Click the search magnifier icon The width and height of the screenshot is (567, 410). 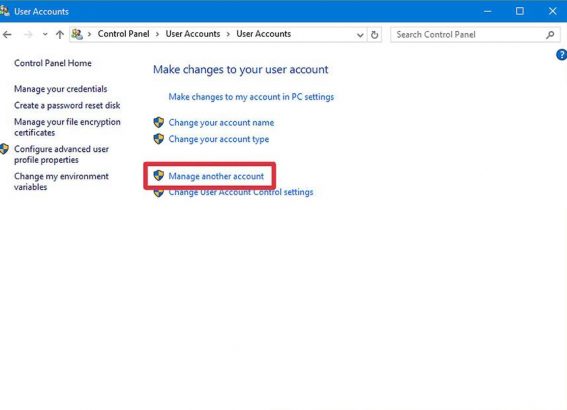[550, 35]
